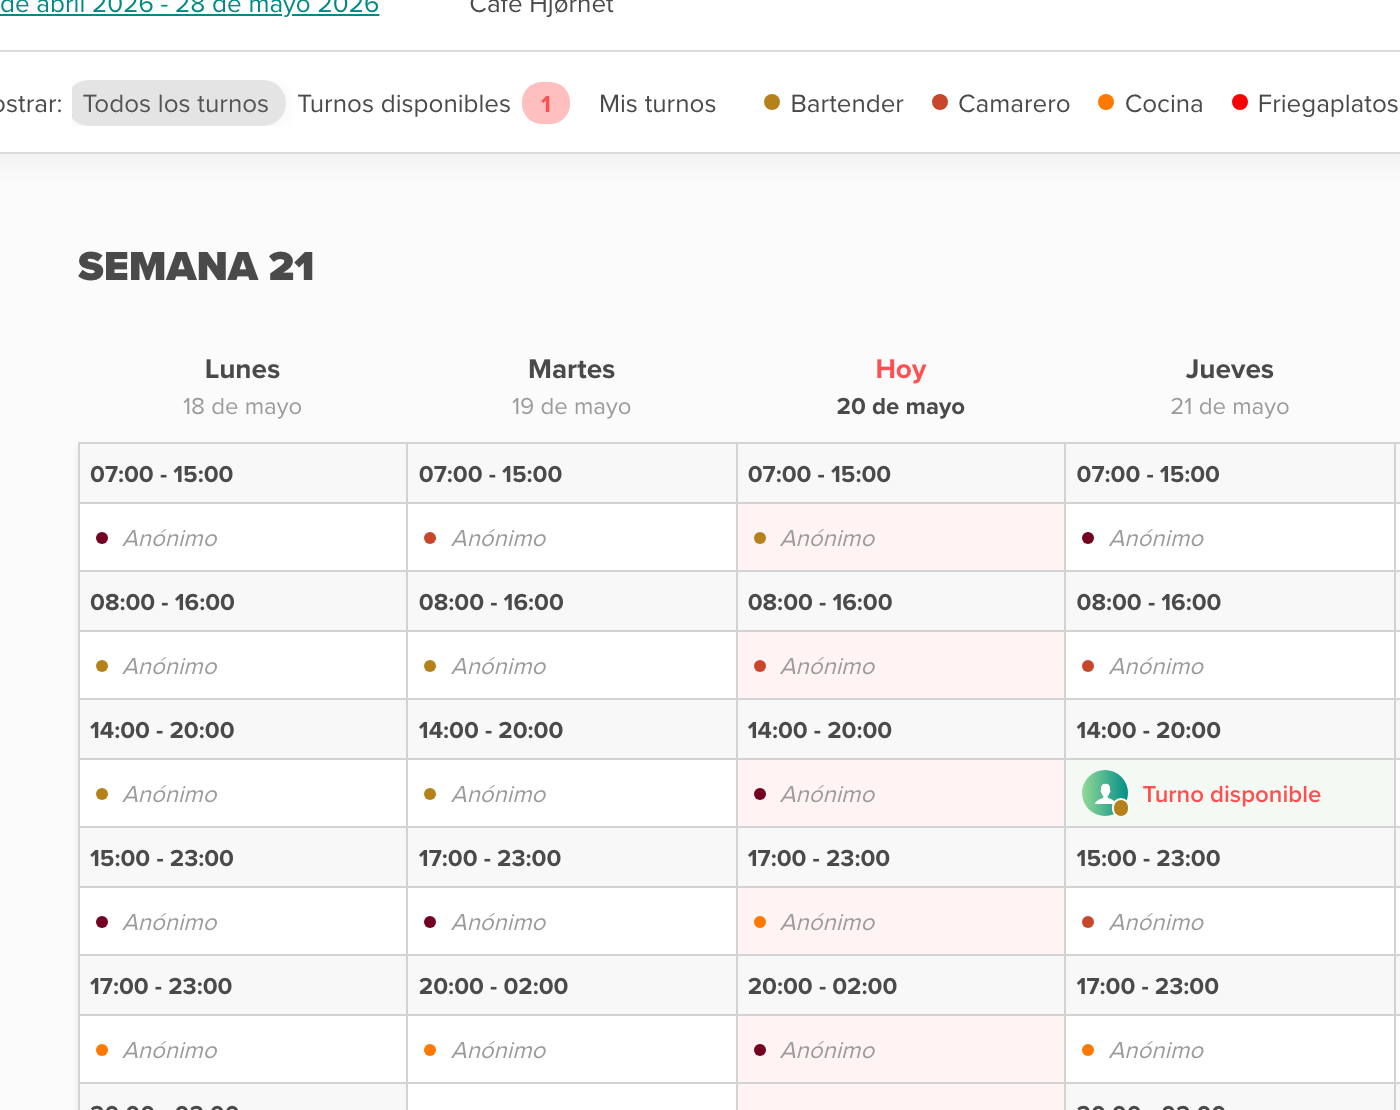Click the Camarero legend dot

(940, 102)
